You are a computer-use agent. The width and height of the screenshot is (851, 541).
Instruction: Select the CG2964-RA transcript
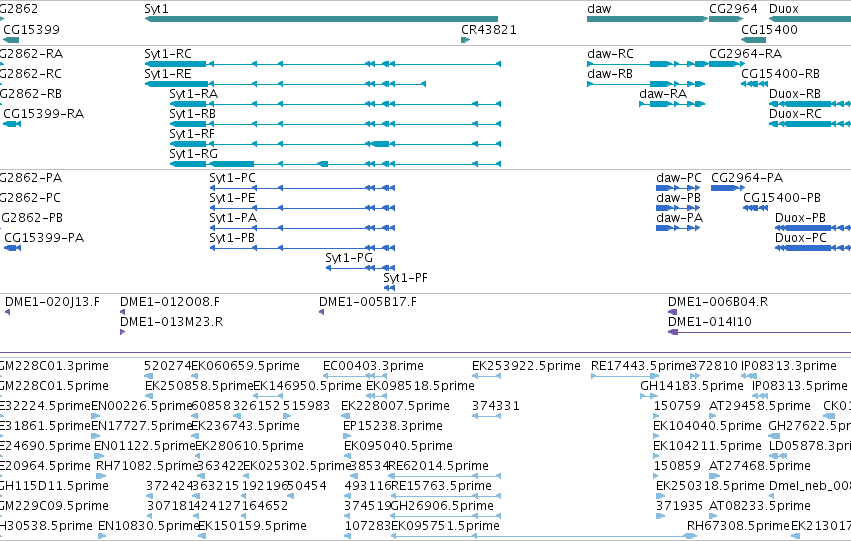(x=727, y=64)
